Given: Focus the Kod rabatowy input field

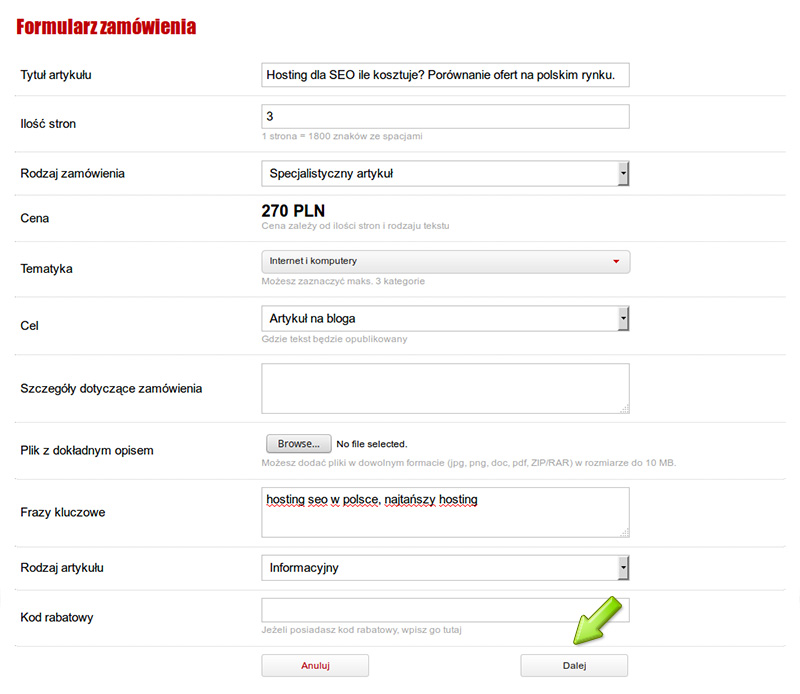Looking at the screenshot, I should [x=445, y=610].
